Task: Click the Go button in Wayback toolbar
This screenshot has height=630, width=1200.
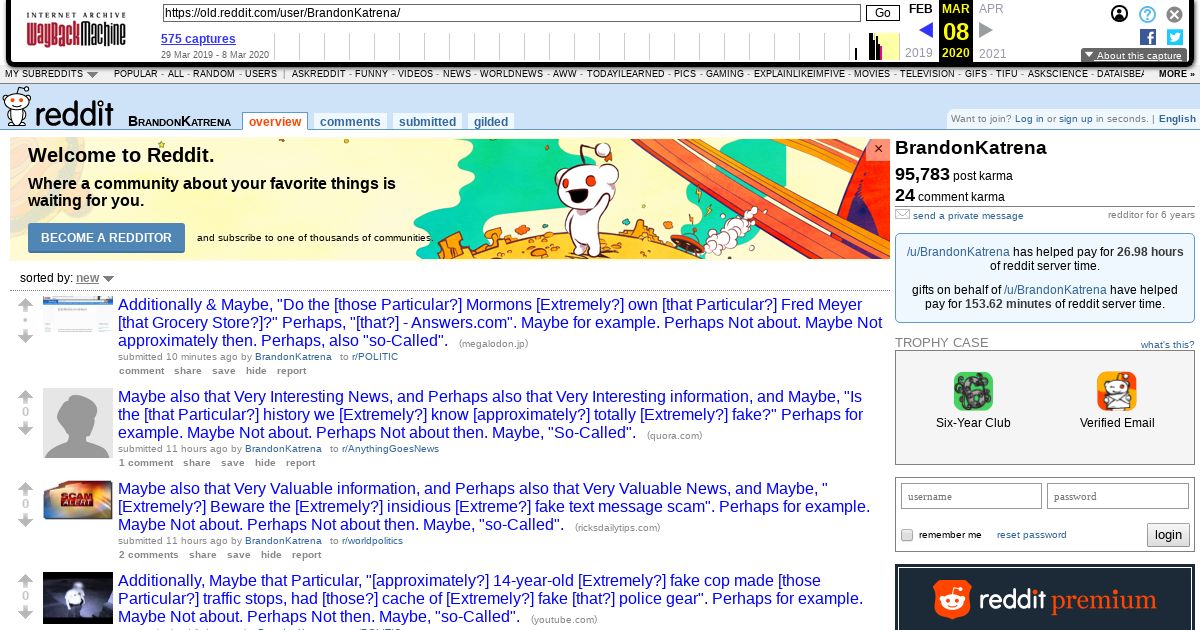Action: point(882,13)
